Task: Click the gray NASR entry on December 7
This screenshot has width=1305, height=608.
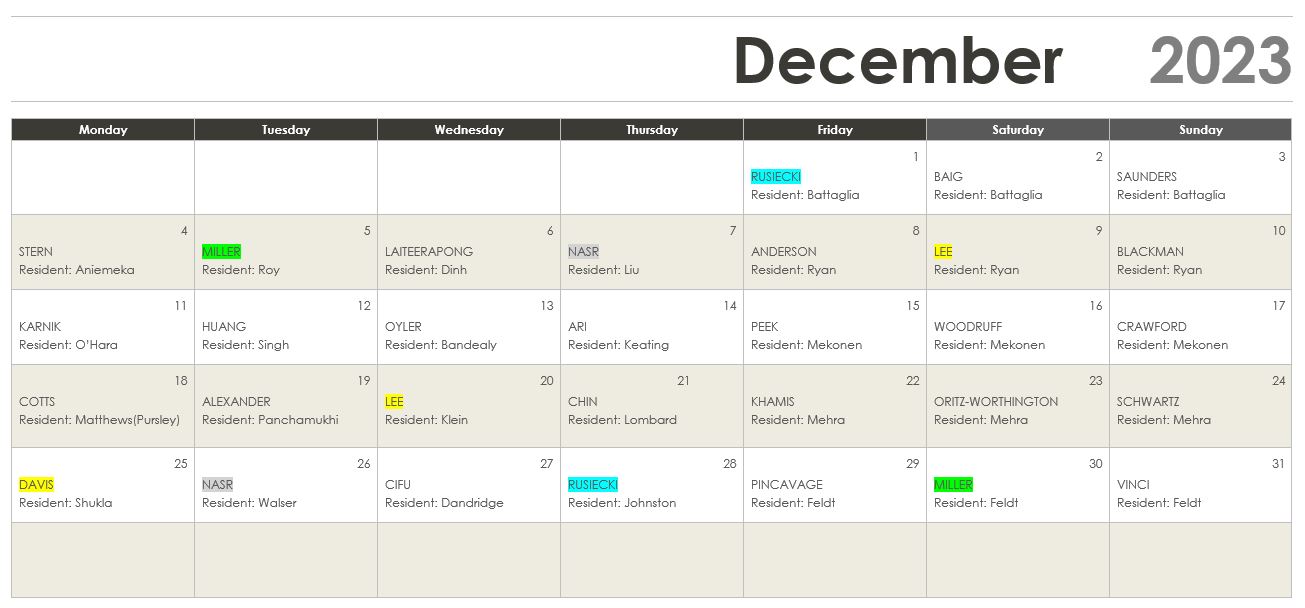Action: coord(583,252)
